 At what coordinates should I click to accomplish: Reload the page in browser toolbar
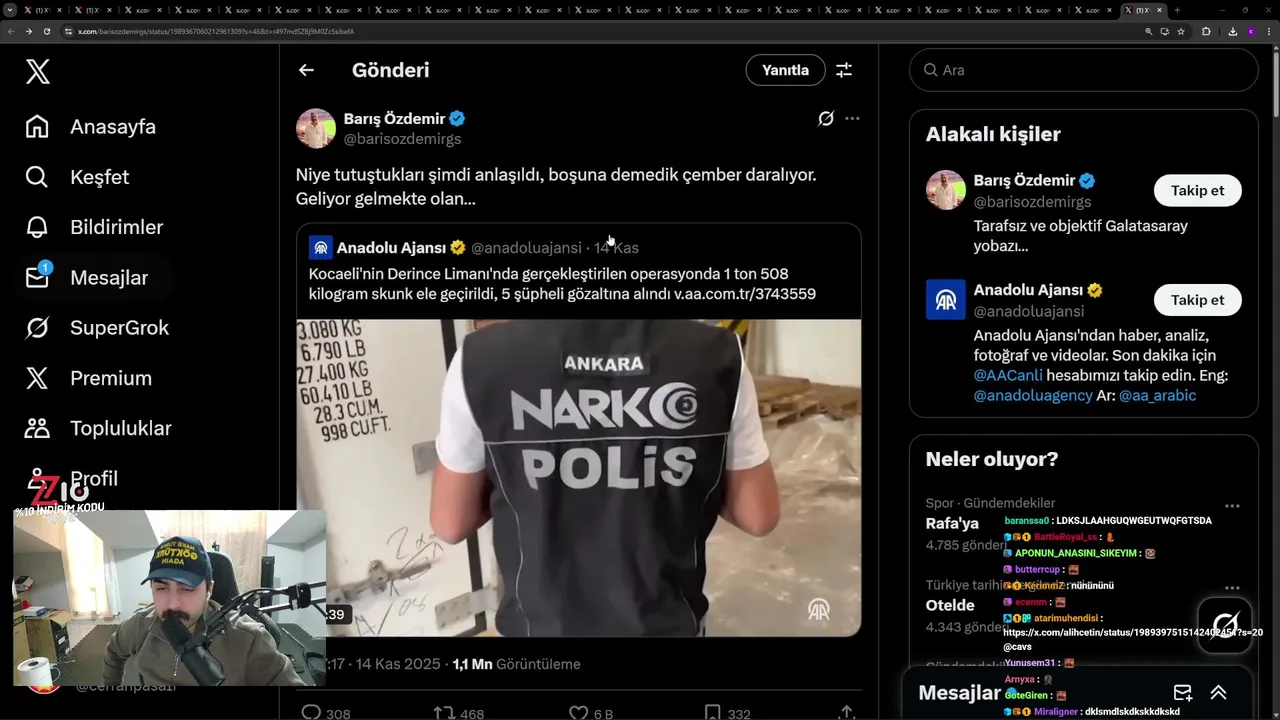pos(46,31)
